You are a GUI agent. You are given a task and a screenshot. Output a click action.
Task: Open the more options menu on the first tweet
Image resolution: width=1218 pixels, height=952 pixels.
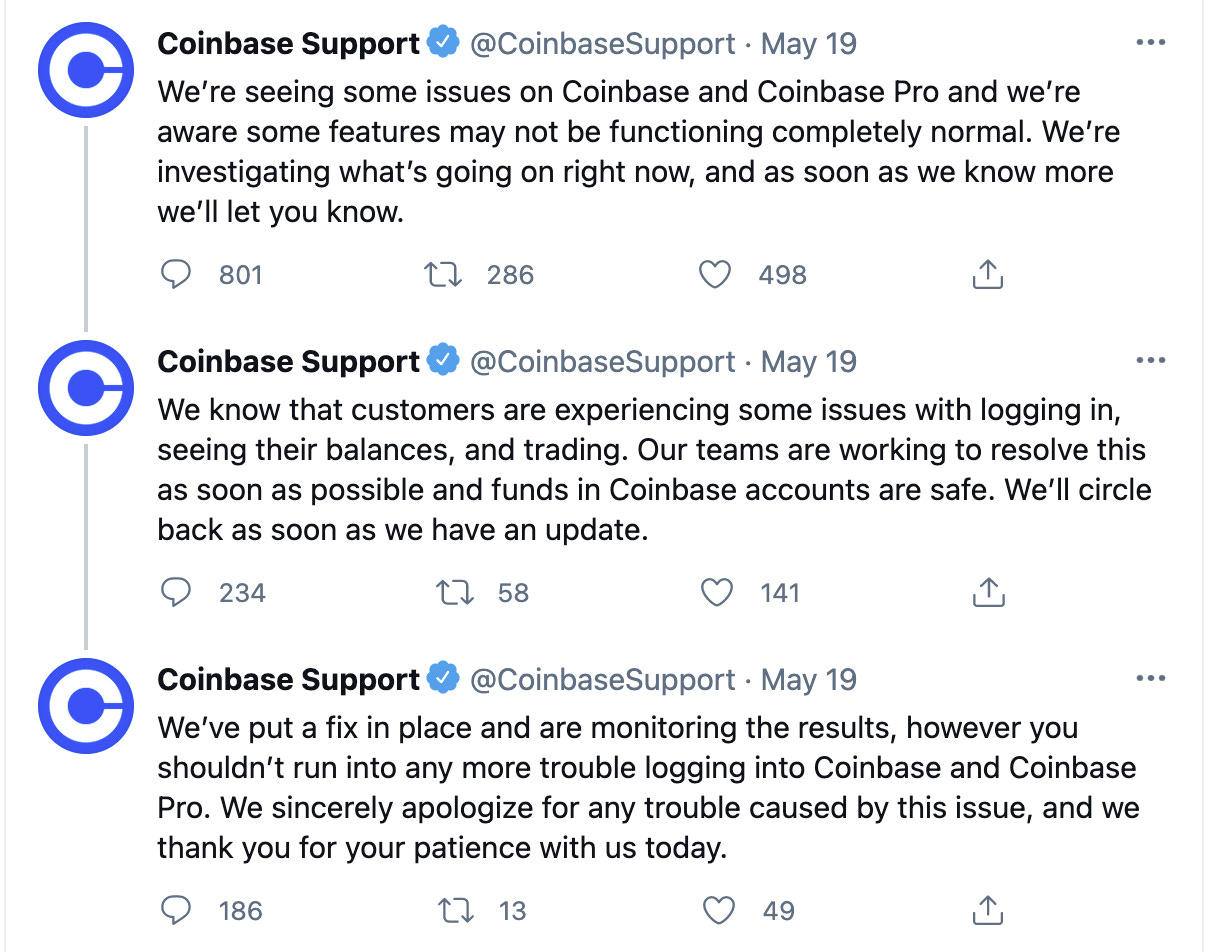tap(1152, 43)
